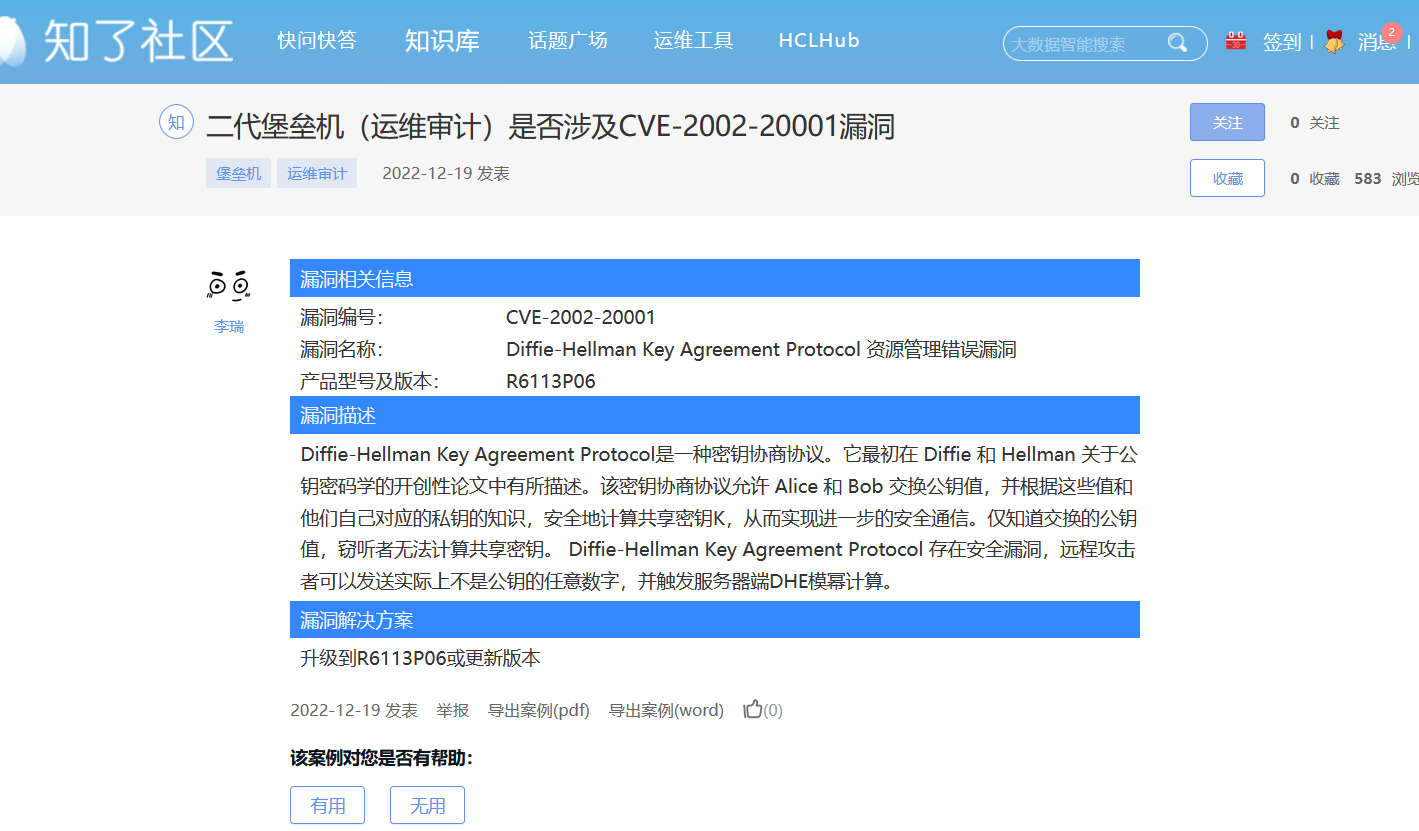Click the 收藏 bookmark button
Viewport: 1419px width, 831px height.
1227,178
